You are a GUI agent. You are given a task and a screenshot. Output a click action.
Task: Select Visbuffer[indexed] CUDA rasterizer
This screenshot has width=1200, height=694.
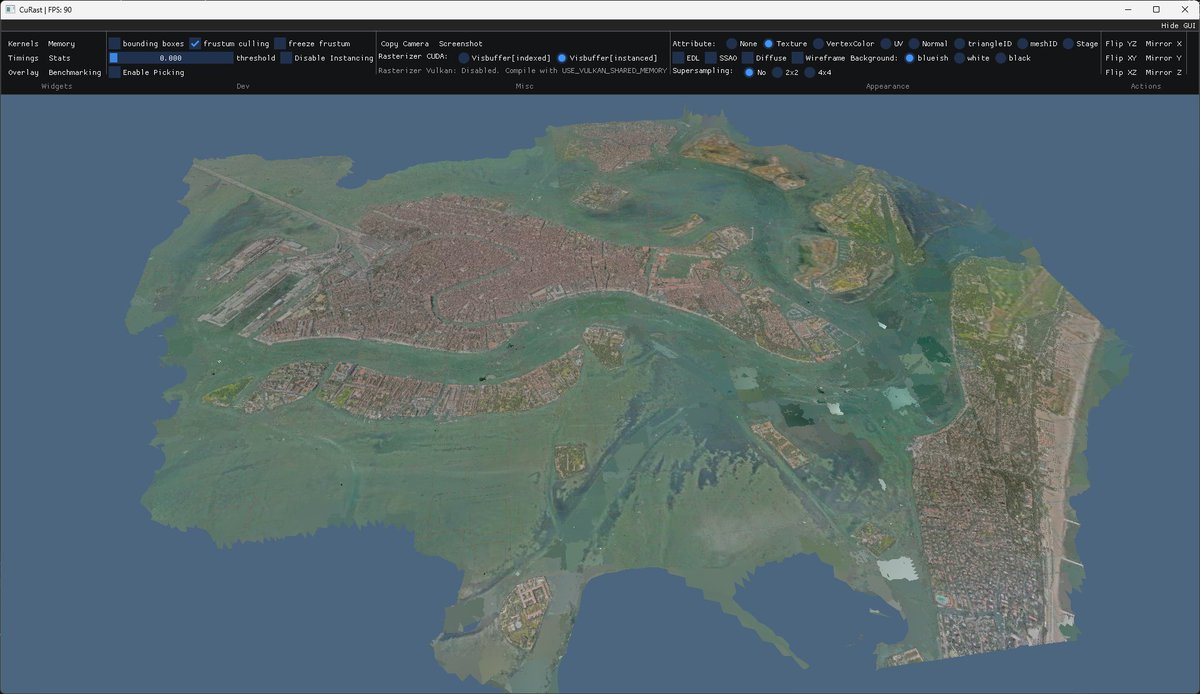click(463, 58)
